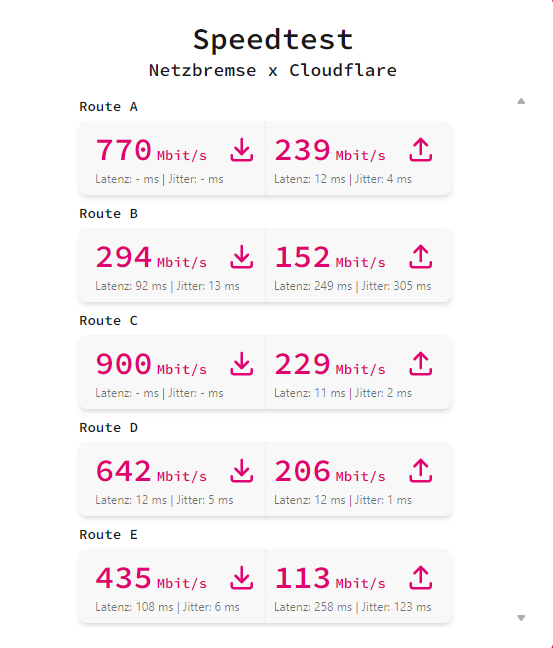The image size is (553, 648).
Task: Click the Netzbremse x Cloudflare subtitle
Action: coord(273,70)
